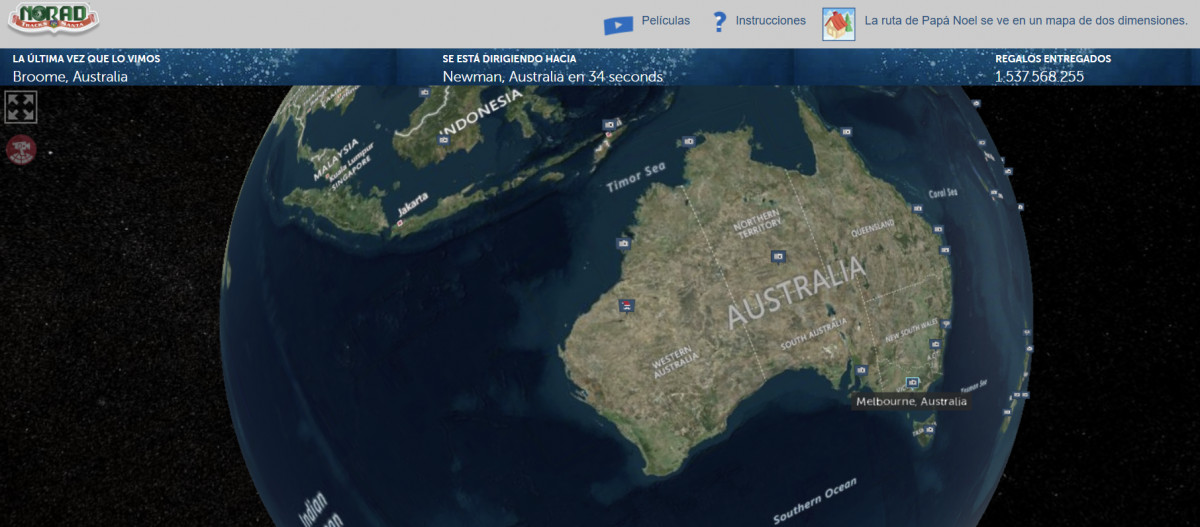Click the 2D map house icon
Screen dimensions: 1200x527
pyautogui.click(x=838, y=24)
